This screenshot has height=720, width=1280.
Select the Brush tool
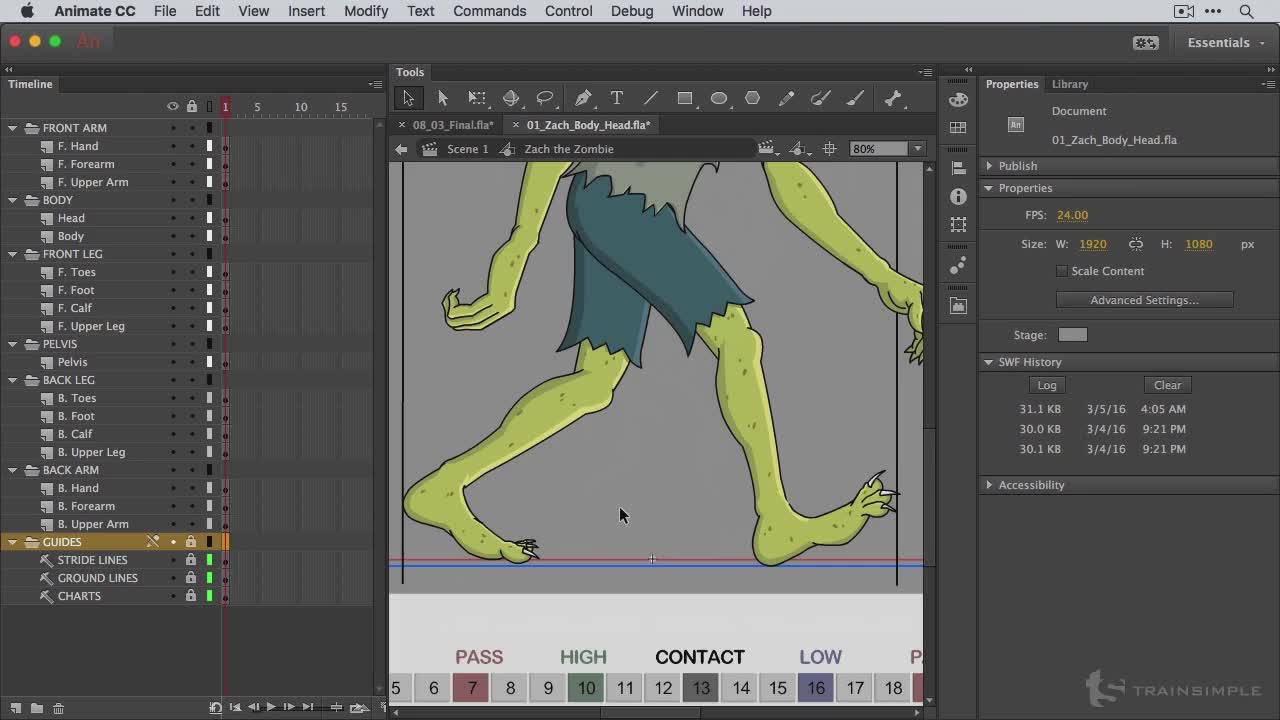coord(855,98)
